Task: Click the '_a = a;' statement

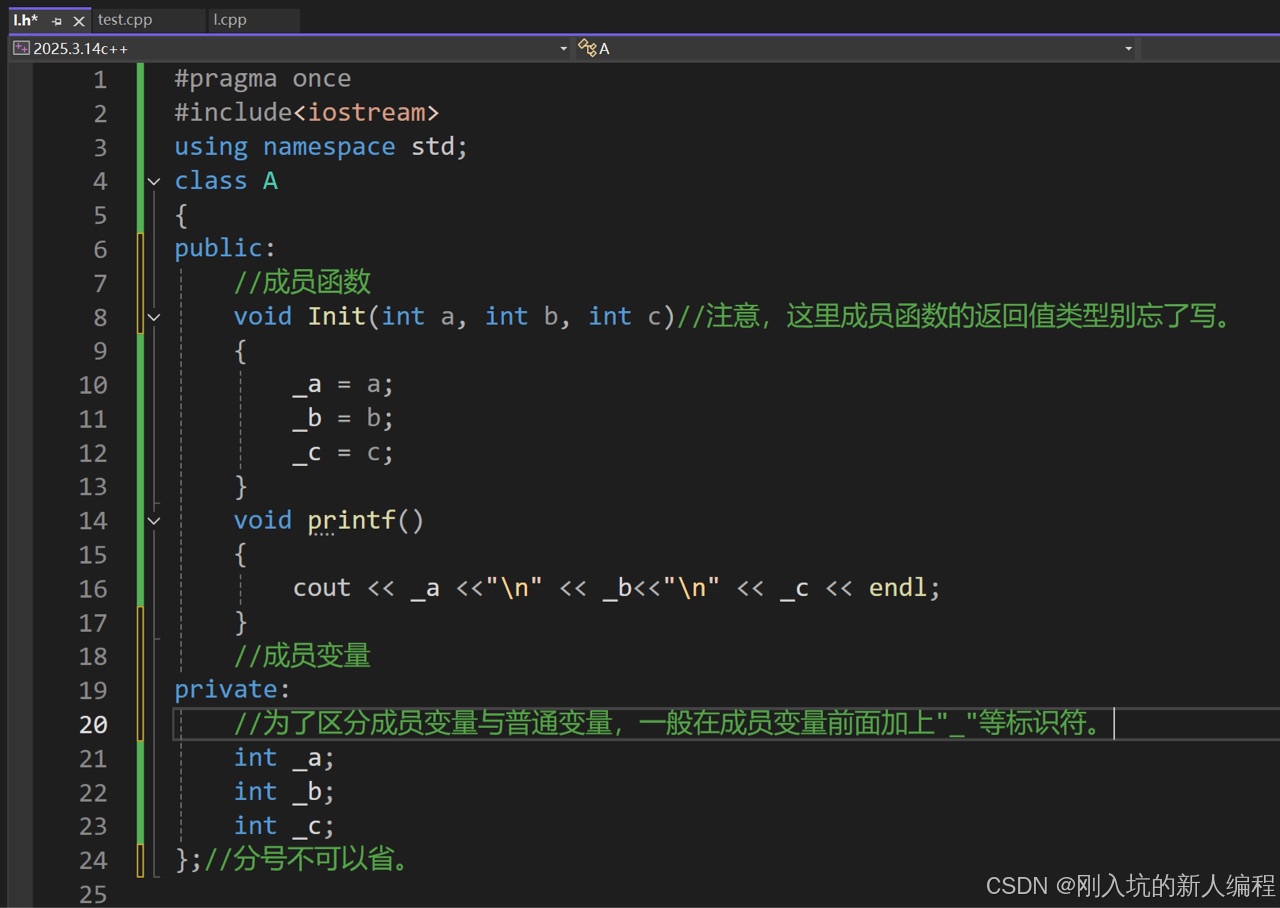Action: coord(344,385)
